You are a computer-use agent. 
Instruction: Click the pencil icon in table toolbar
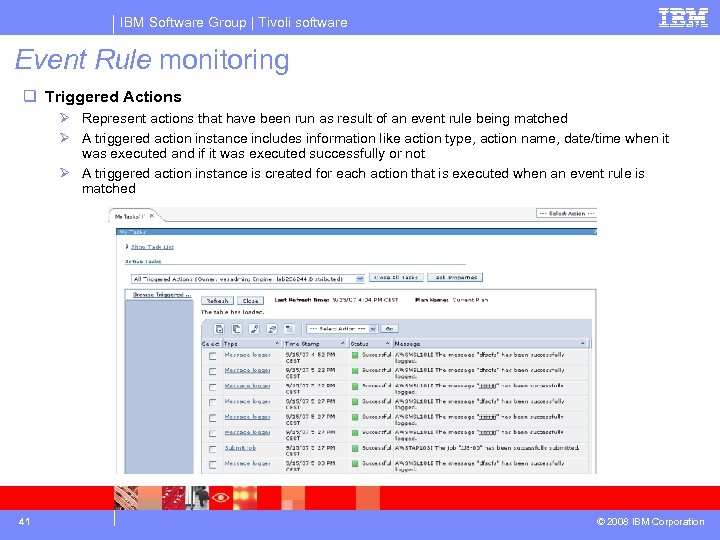[x=254, y=329]
